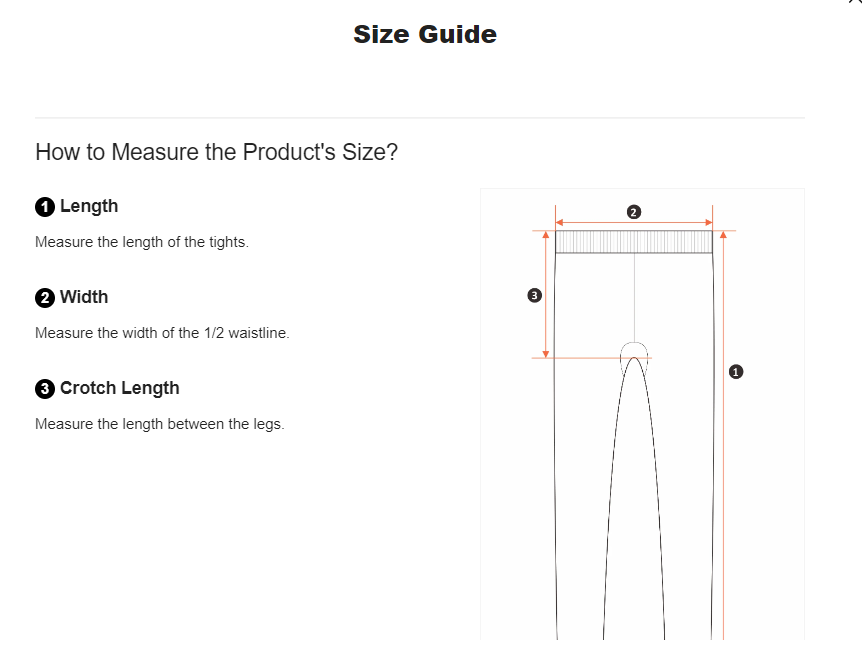Click the number 1 badge beside Length heading

point(45,207)
